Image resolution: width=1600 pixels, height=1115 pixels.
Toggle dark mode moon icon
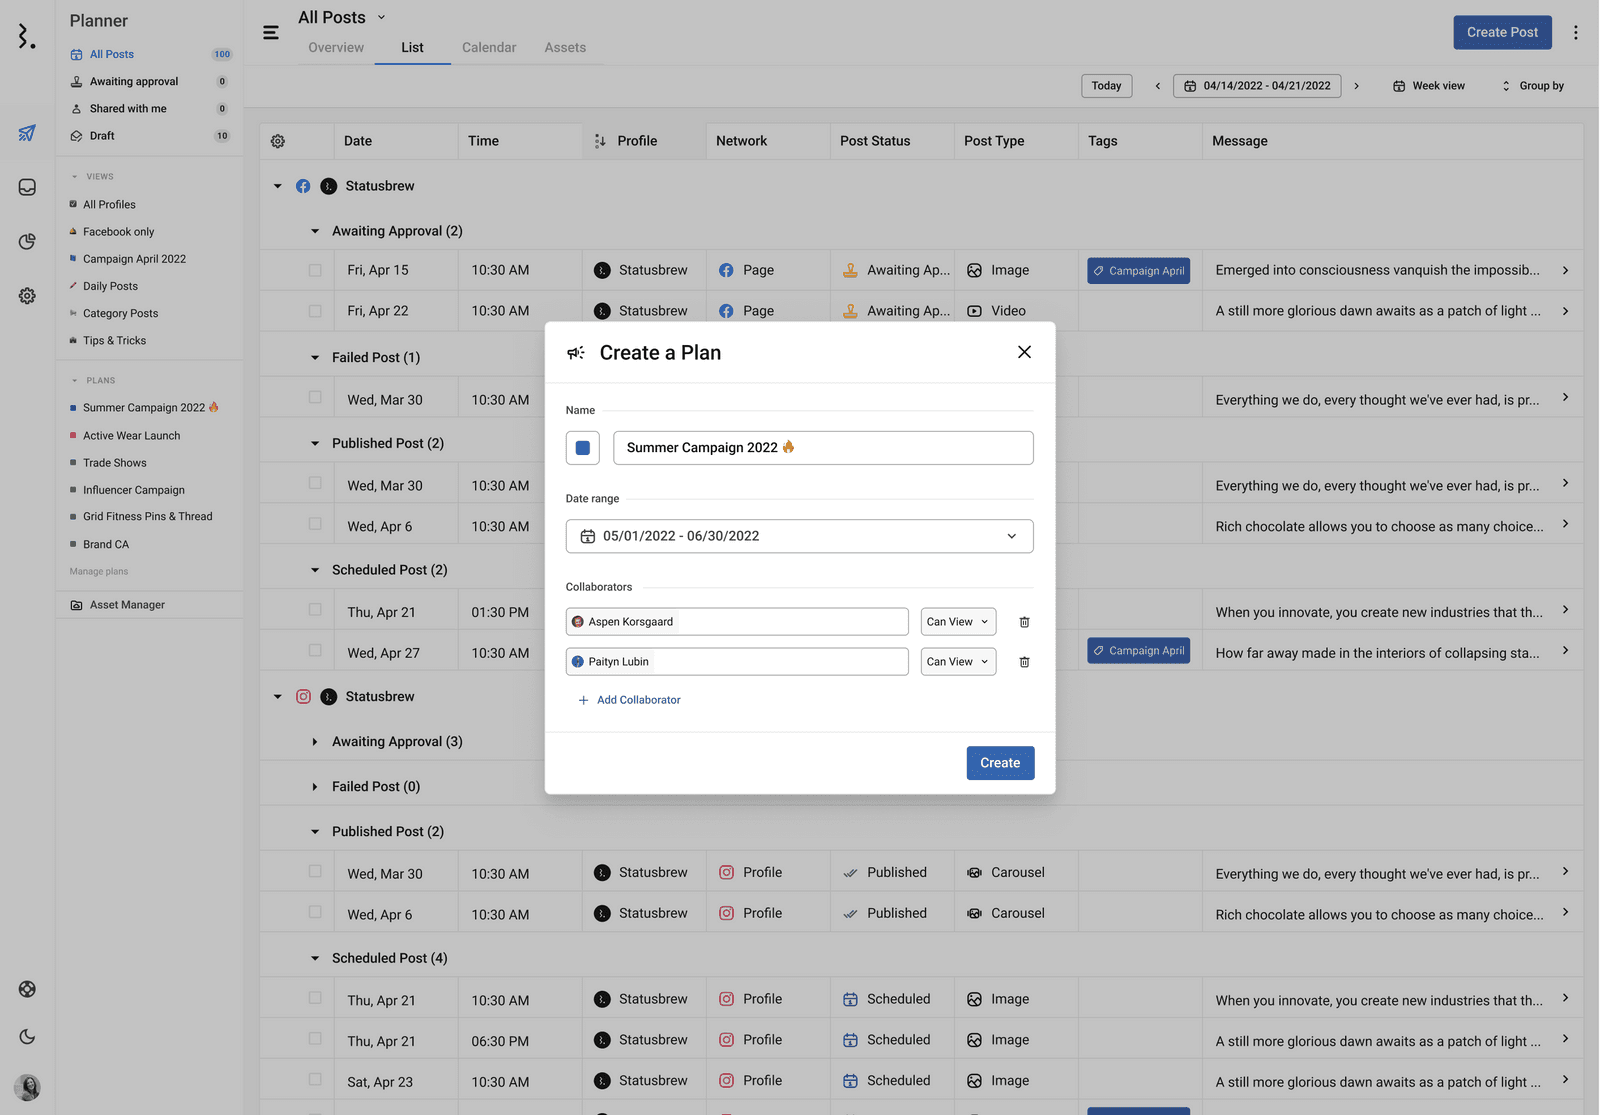pyautogui.click(x=27, y=1037)
